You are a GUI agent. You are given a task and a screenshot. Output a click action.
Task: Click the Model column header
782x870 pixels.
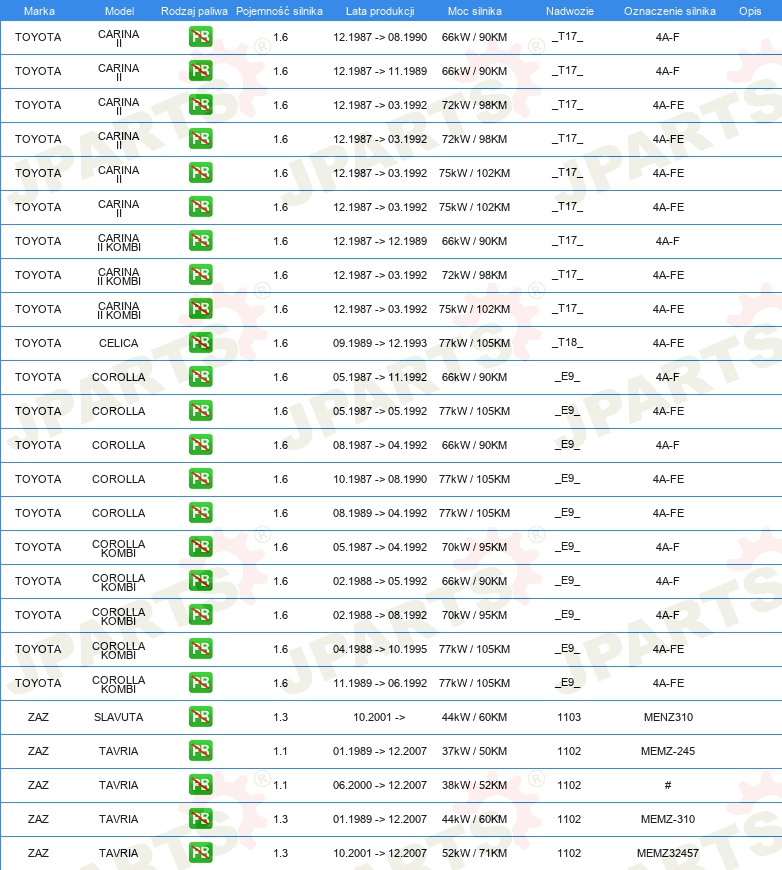click(x=119, y=11)
